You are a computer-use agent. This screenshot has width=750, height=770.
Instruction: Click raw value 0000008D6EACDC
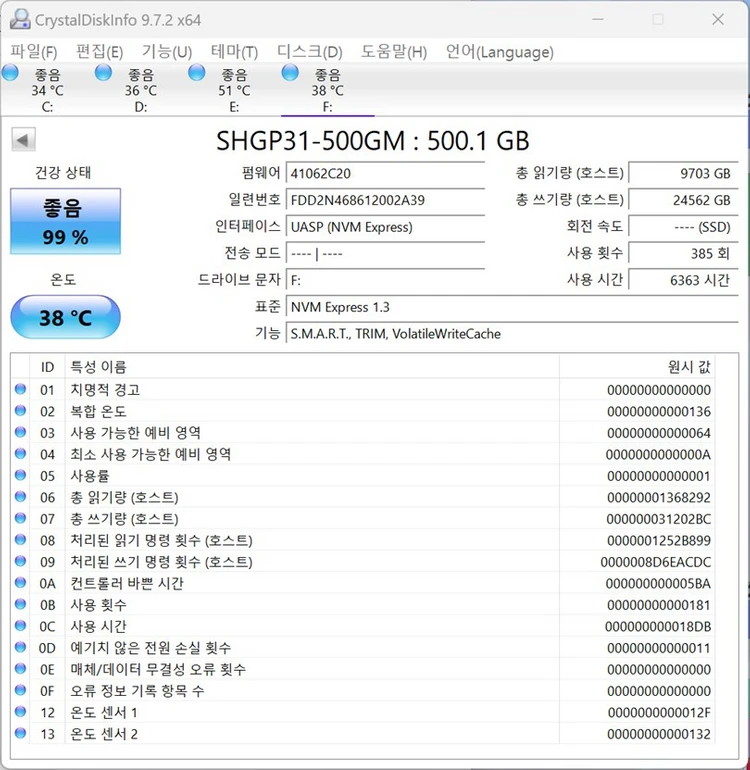[656, 562]
